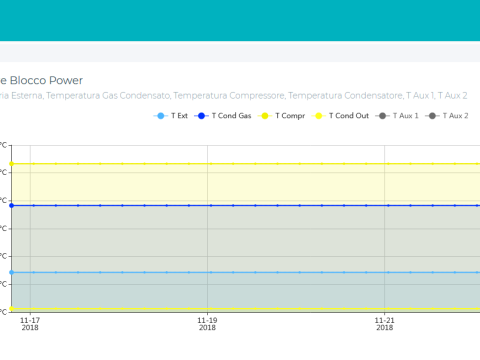
Task: Click the light blue T Ext legend marker
Action: point(161,116)
